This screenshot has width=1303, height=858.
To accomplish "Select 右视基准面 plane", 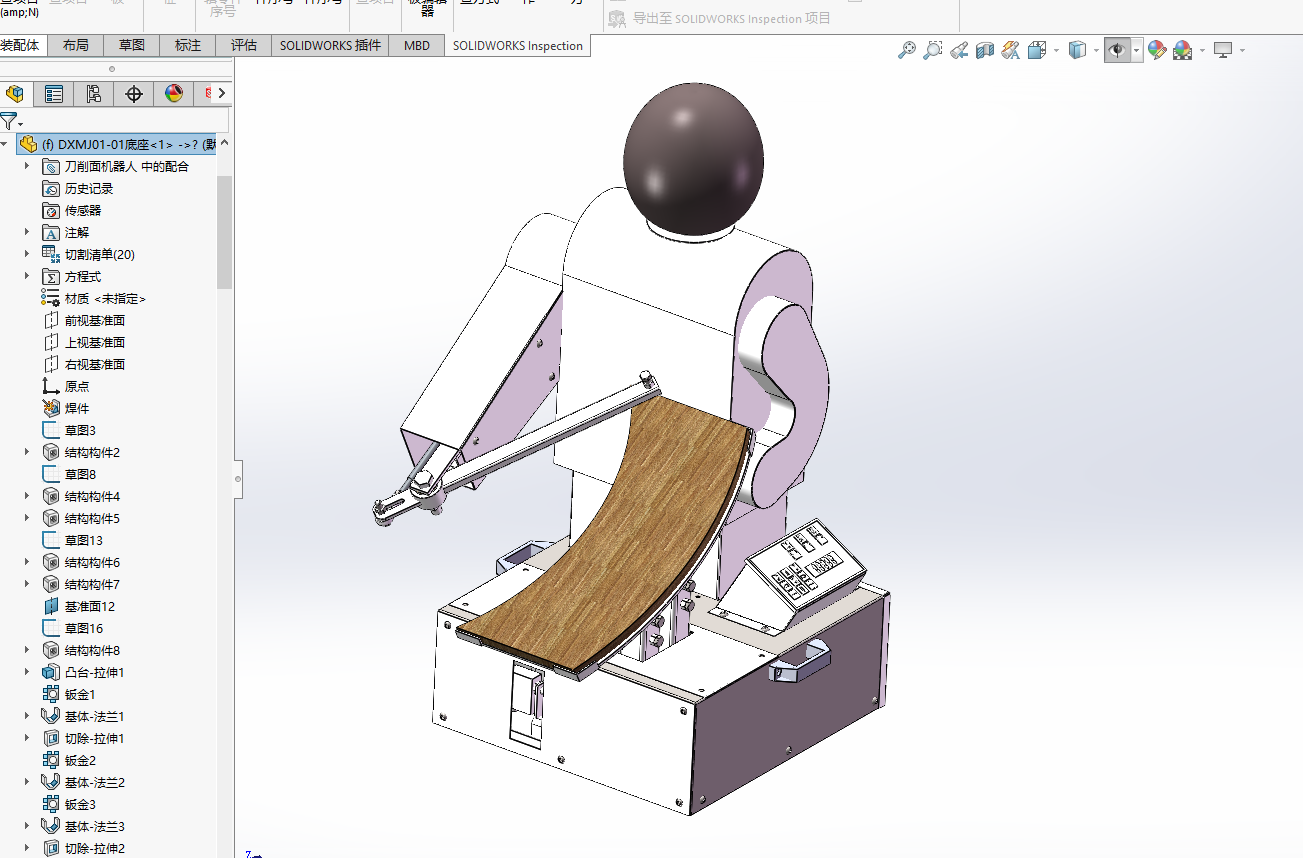I will coord(95,364).
